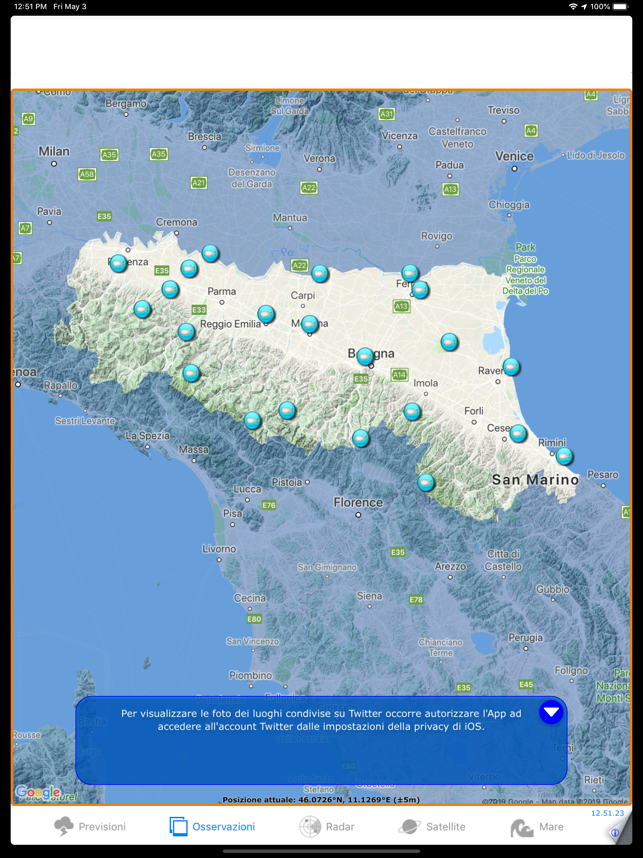Tap inland webcam marker northwest of Ravenna
Screen dimensions: 643x858
(449, 343)
